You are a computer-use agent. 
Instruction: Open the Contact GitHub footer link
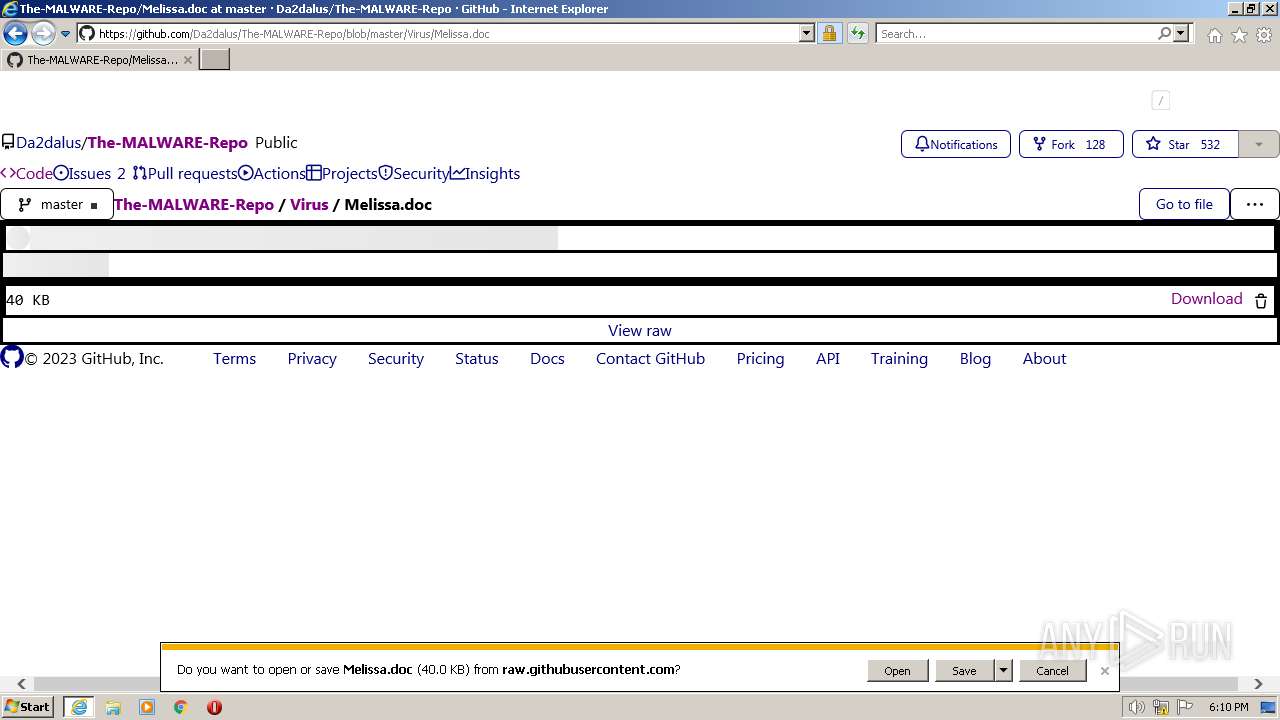tap(651, 359)
